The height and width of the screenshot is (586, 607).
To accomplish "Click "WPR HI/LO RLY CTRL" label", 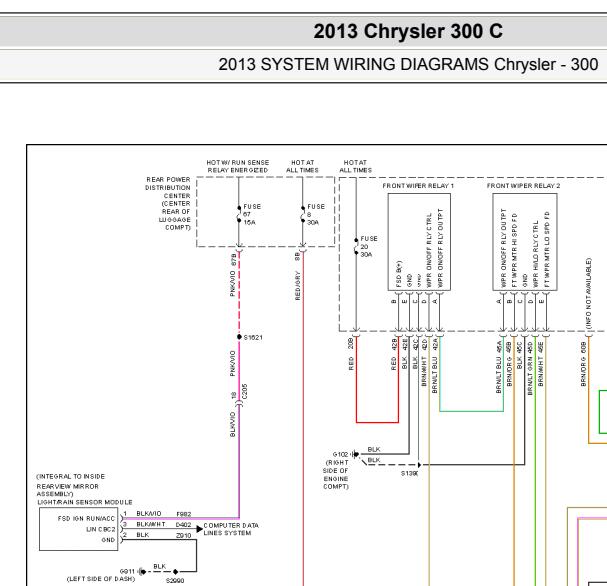I will coord(536,254).
